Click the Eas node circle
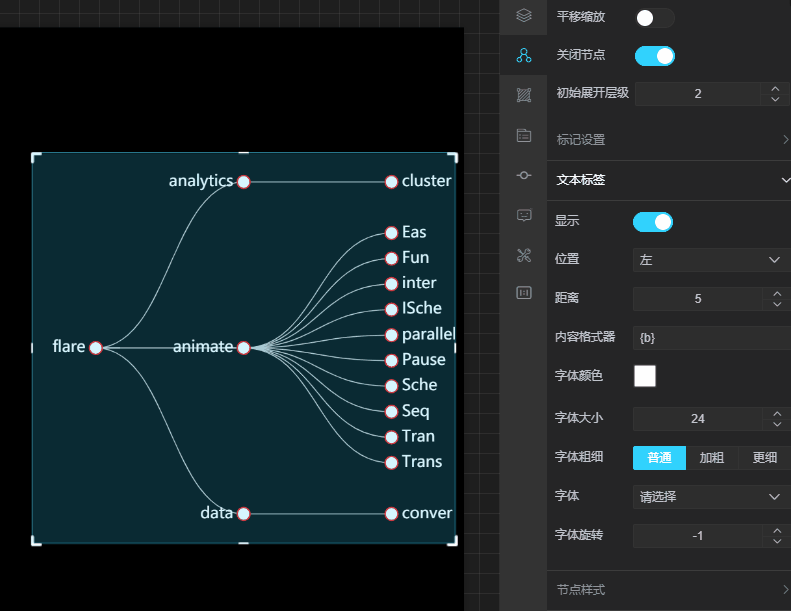791x611 pixels. coord(391,233)
